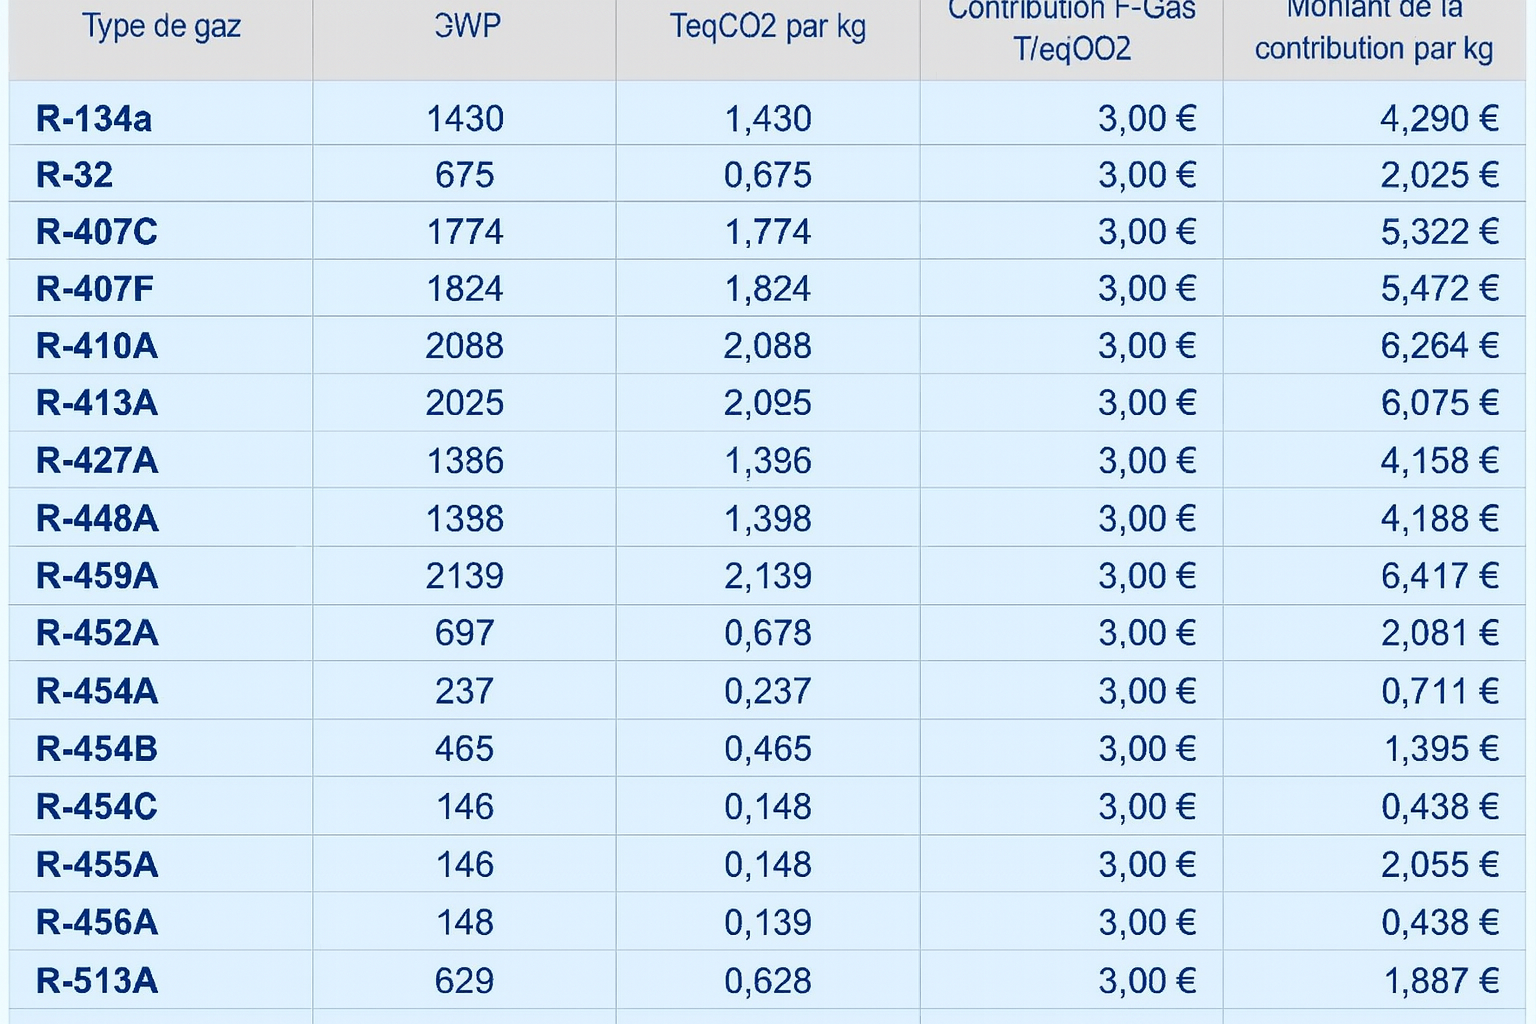Click the "Type de gaz" column header
This screenshot has height=1024, width=1536.
click(x=161, y=27)
